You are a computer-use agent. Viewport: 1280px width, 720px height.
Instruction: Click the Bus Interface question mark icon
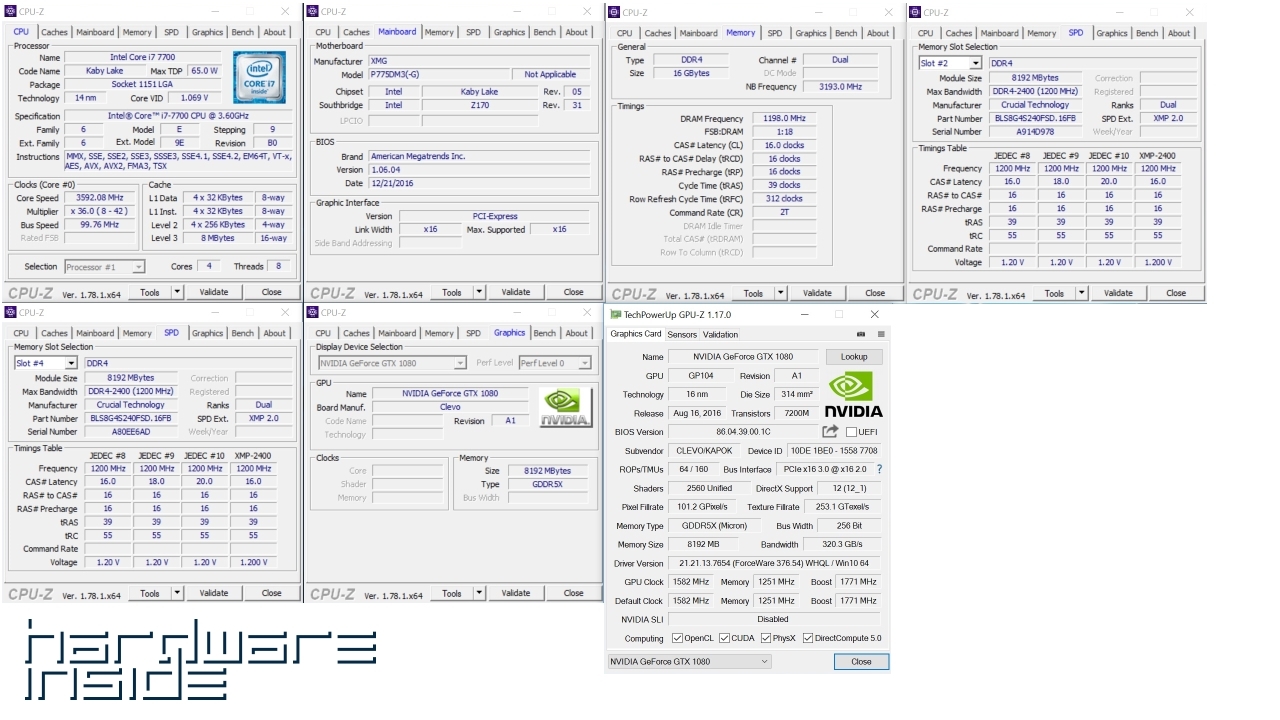pos(879,469)
